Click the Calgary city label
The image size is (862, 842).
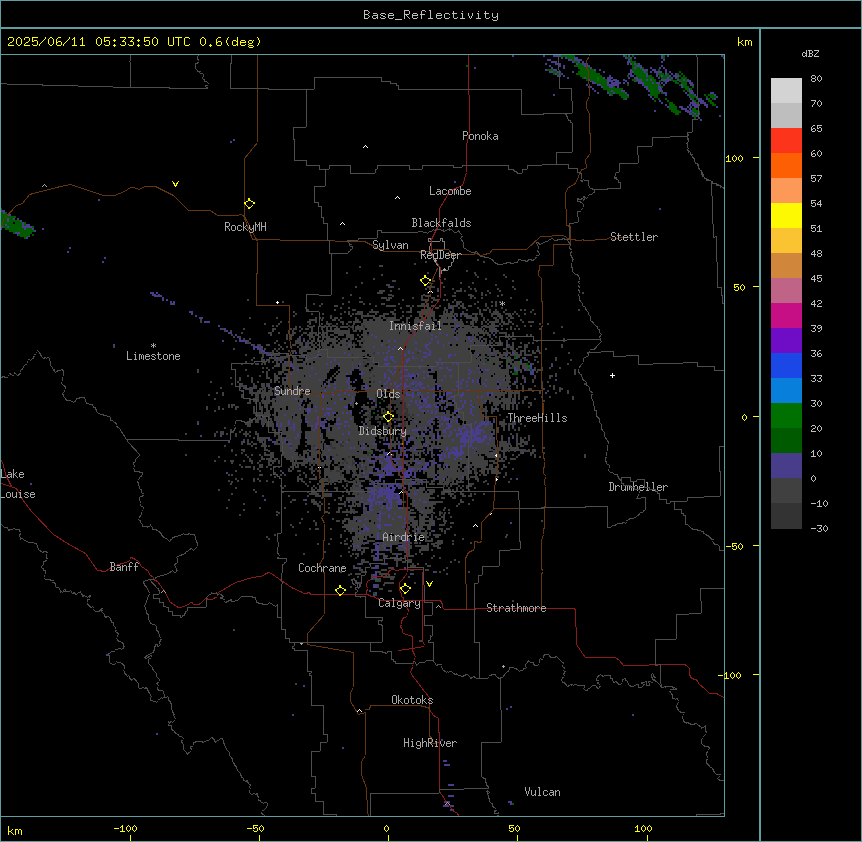399,603
